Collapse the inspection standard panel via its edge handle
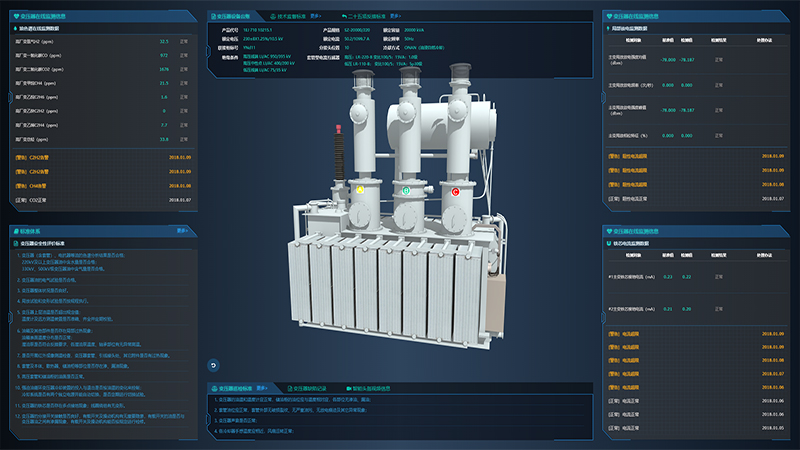Screen dimensions: 800x450 pos(208,419)
